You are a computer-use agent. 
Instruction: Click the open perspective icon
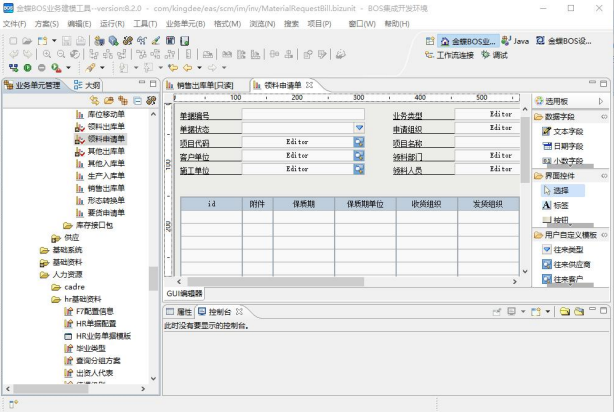point(430,41)
